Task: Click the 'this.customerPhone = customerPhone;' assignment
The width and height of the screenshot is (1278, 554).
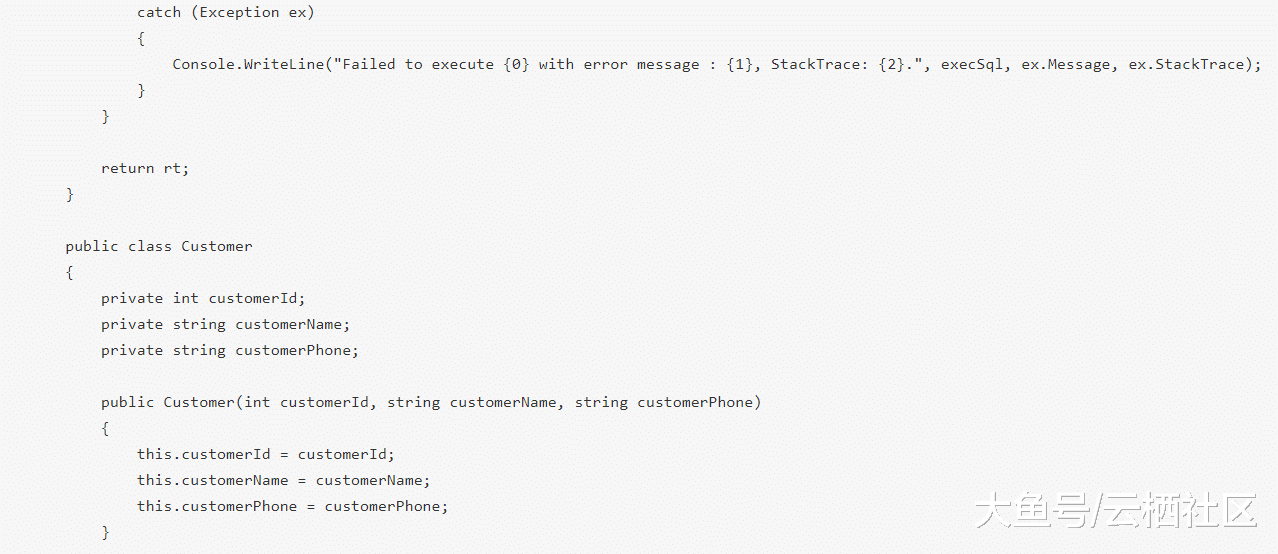Action: 292,506
